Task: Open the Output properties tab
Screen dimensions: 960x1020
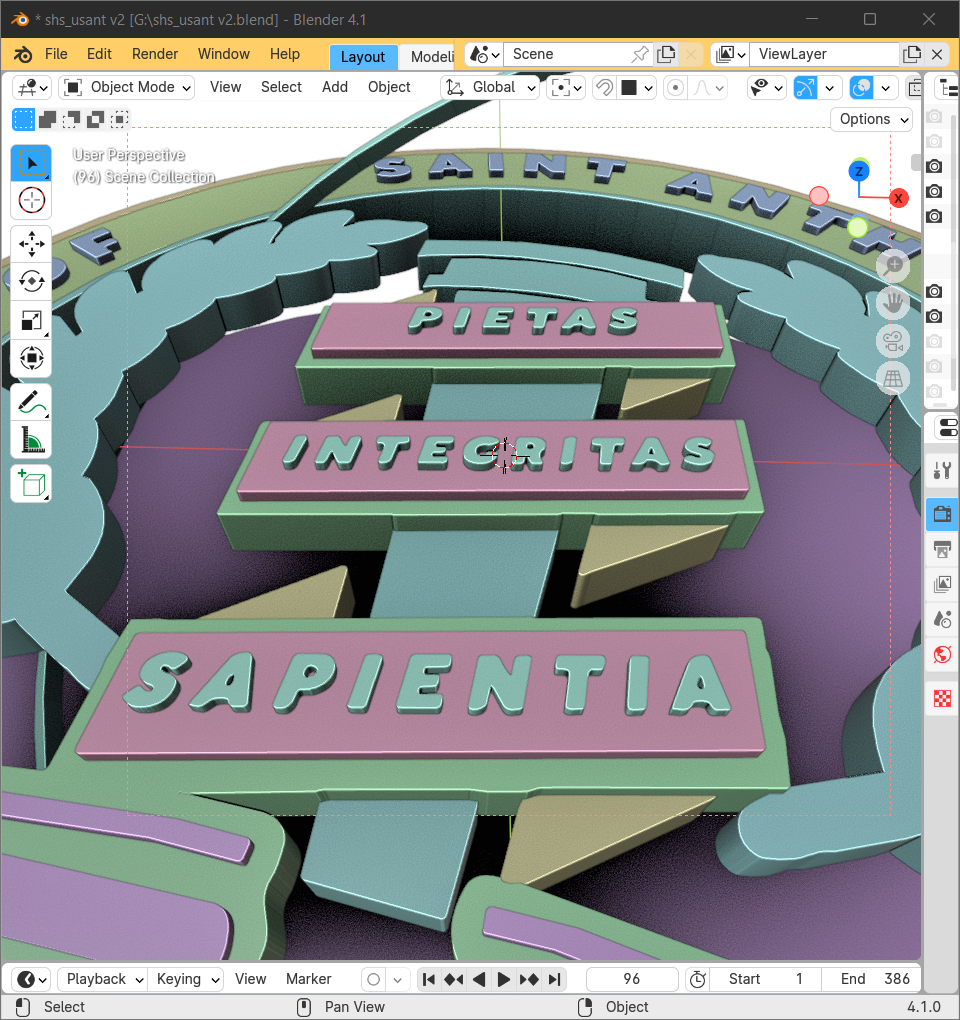Action: point(942,550)
